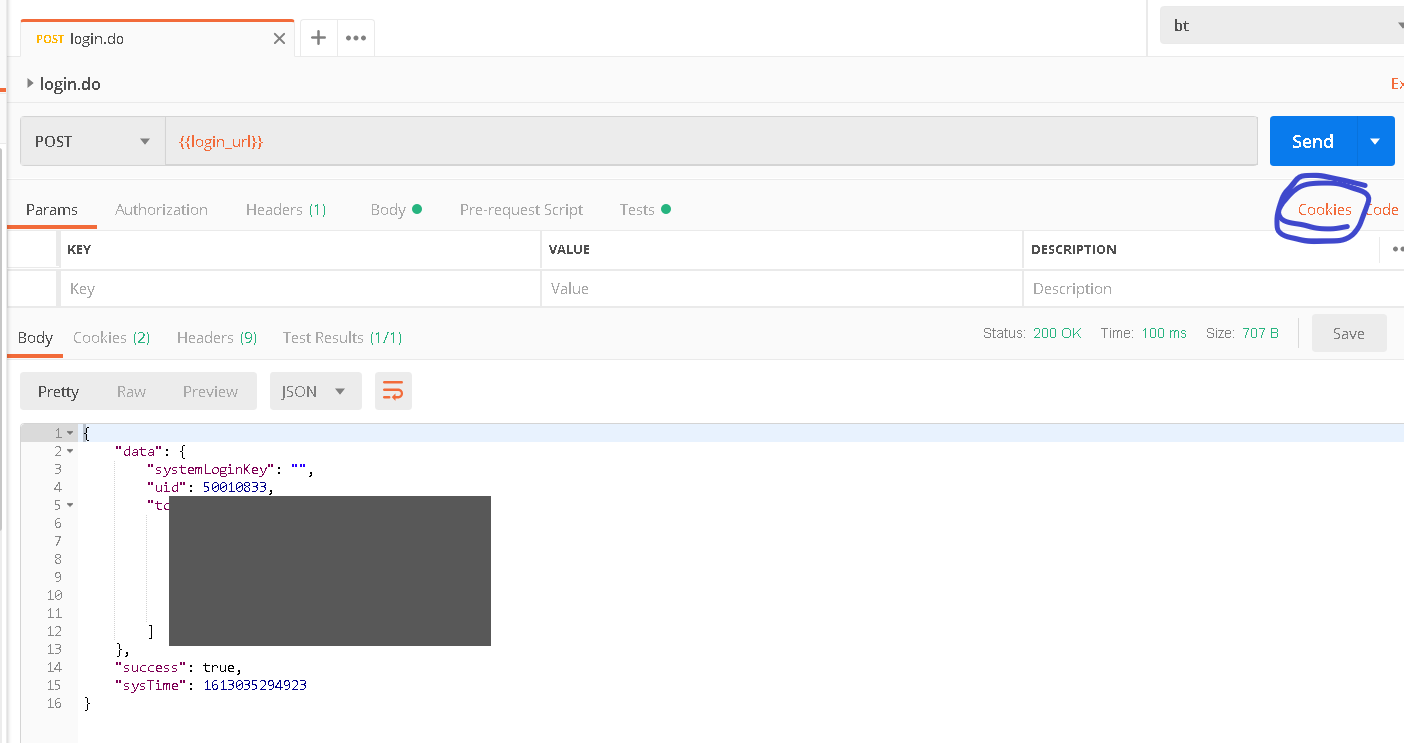Toggle text wrapping in the response viewer
Image resolution: width=1404 pixels, height=743 pixels.
click(x=392, y=390)
